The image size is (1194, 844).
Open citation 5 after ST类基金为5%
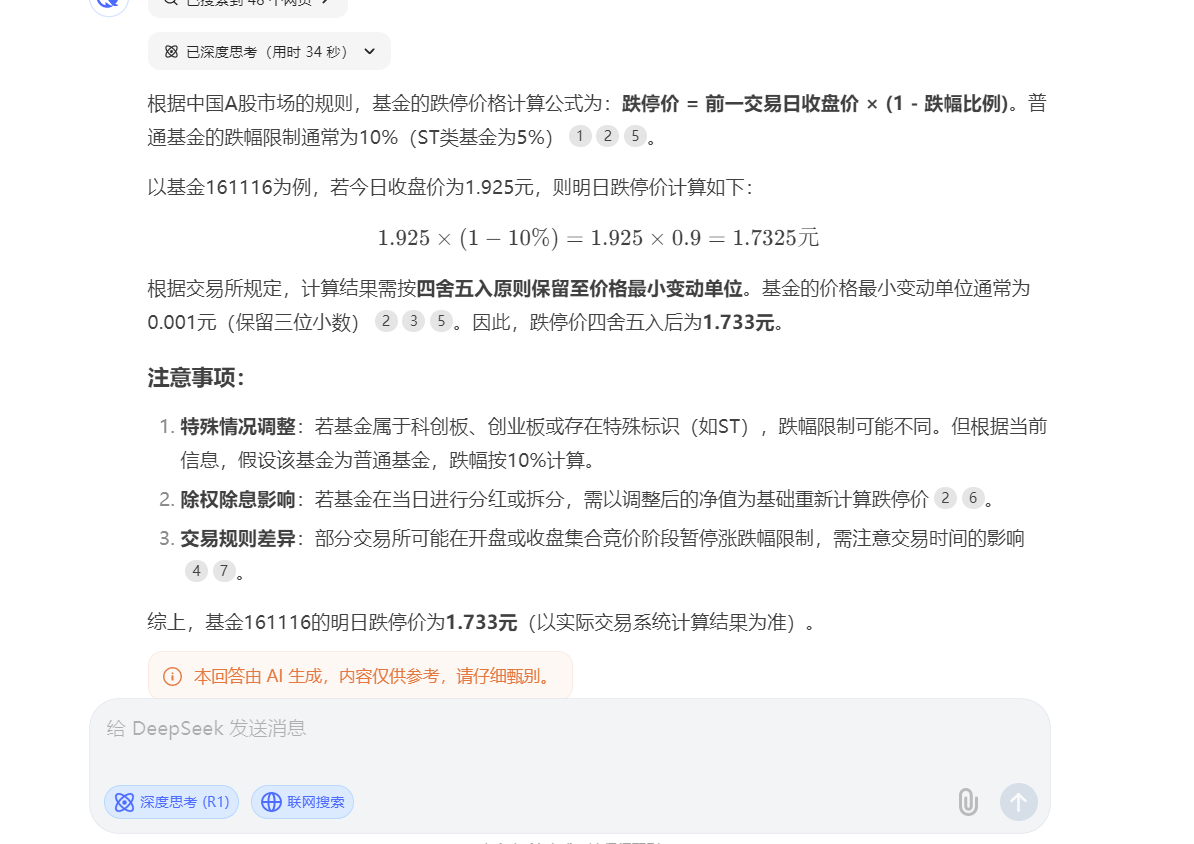(635, 136)
